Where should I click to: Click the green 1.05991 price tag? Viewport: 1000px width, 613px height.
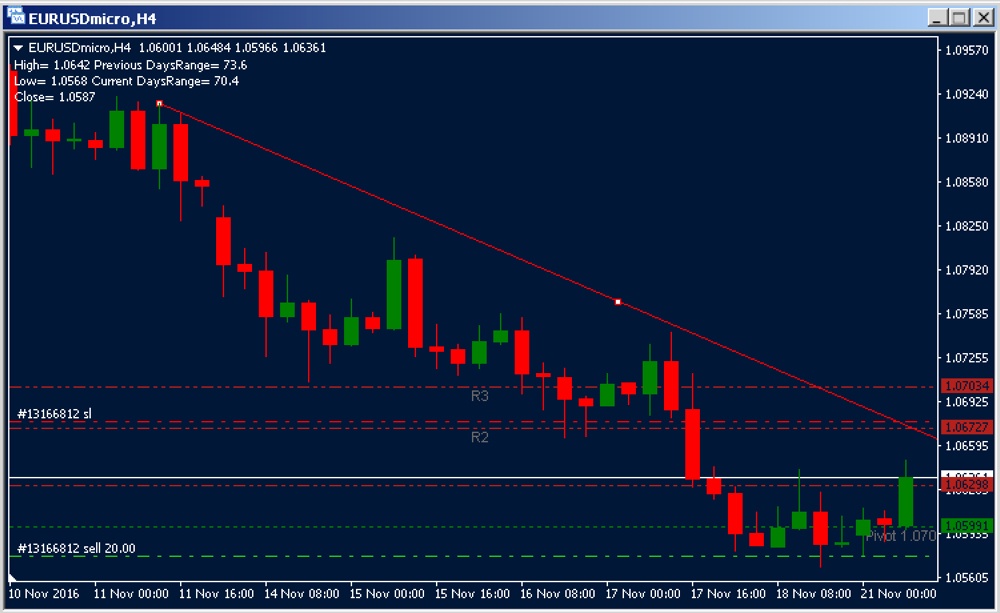[966, 525]
